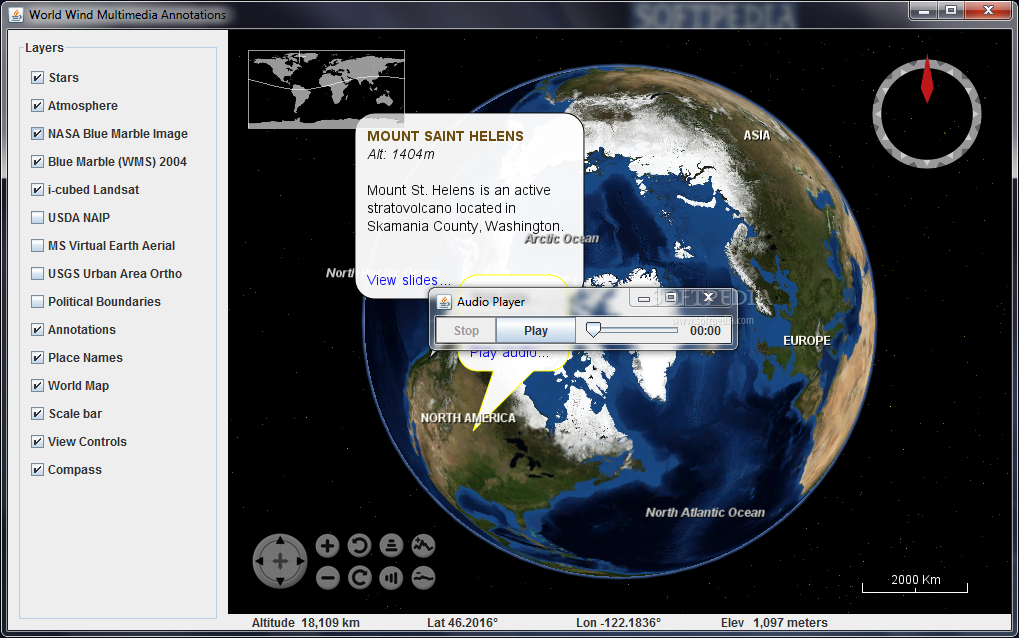Decrease vertical exaggeration with flat terrain icon

tap(423, 578)
